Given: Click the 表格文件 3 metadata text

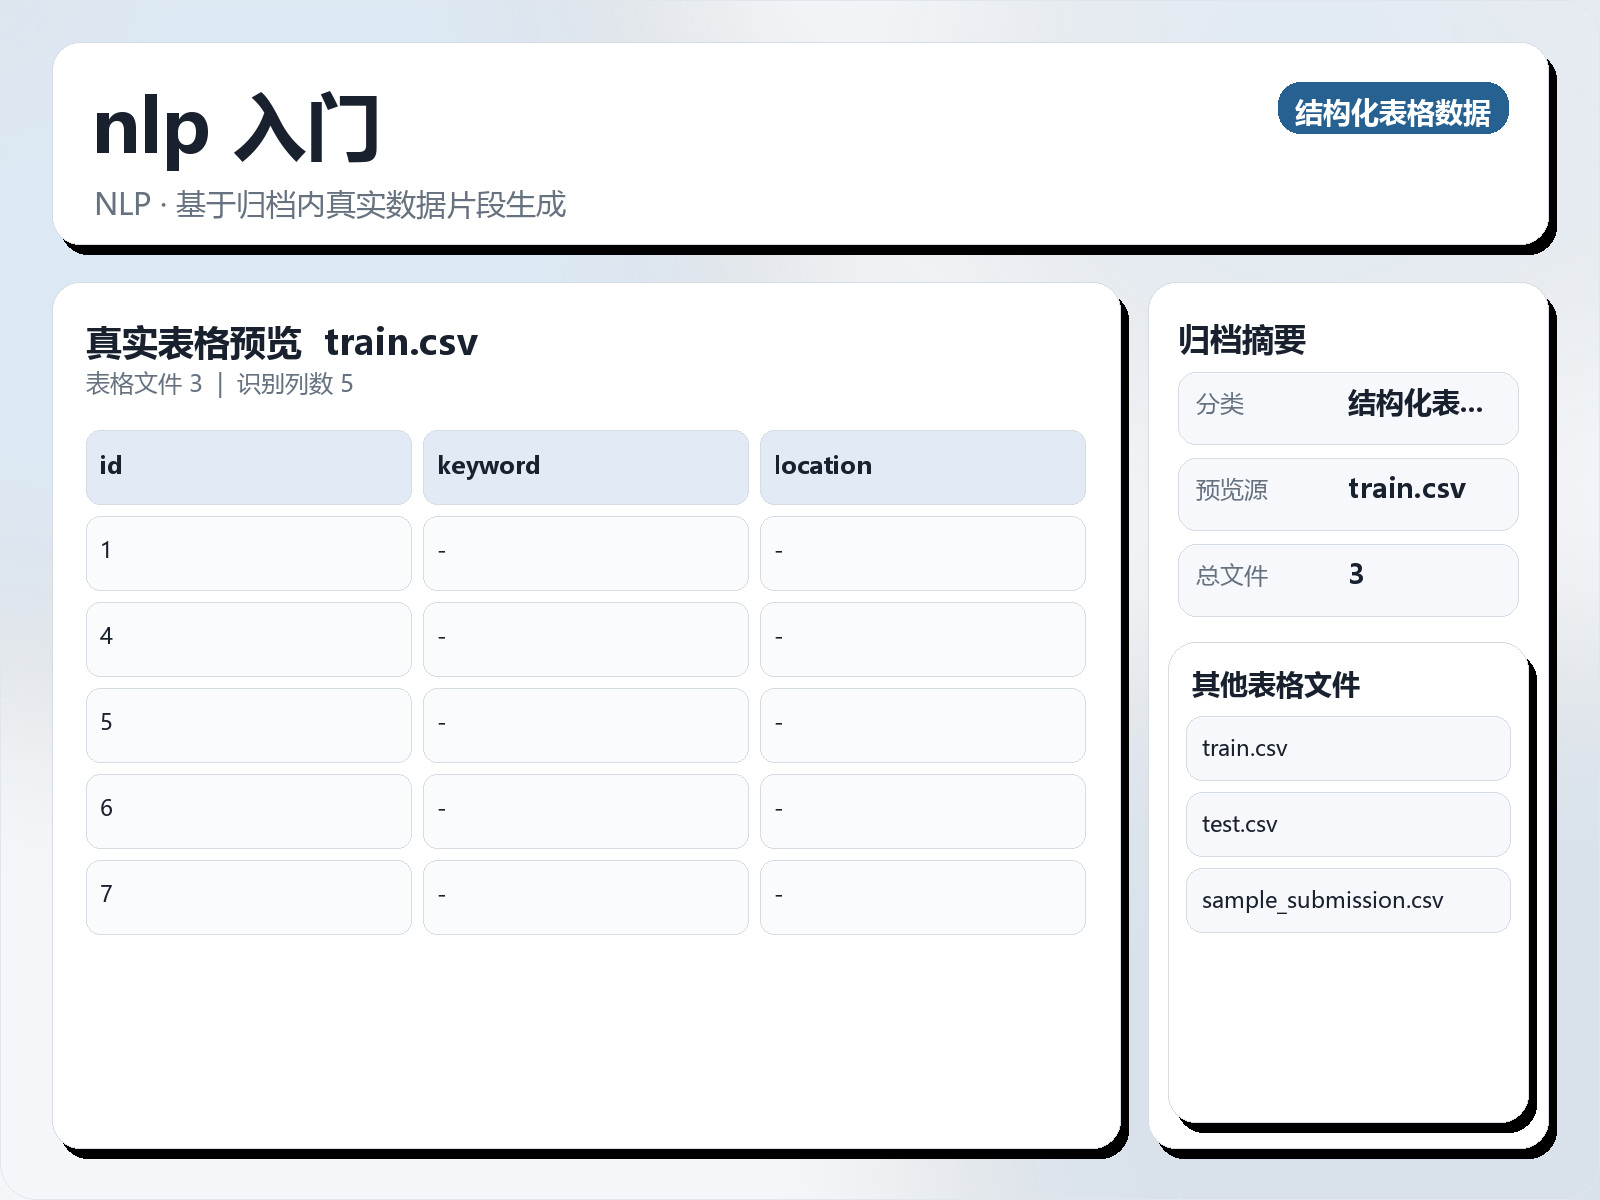Looking at the screenshot, I should coord(143,384).
